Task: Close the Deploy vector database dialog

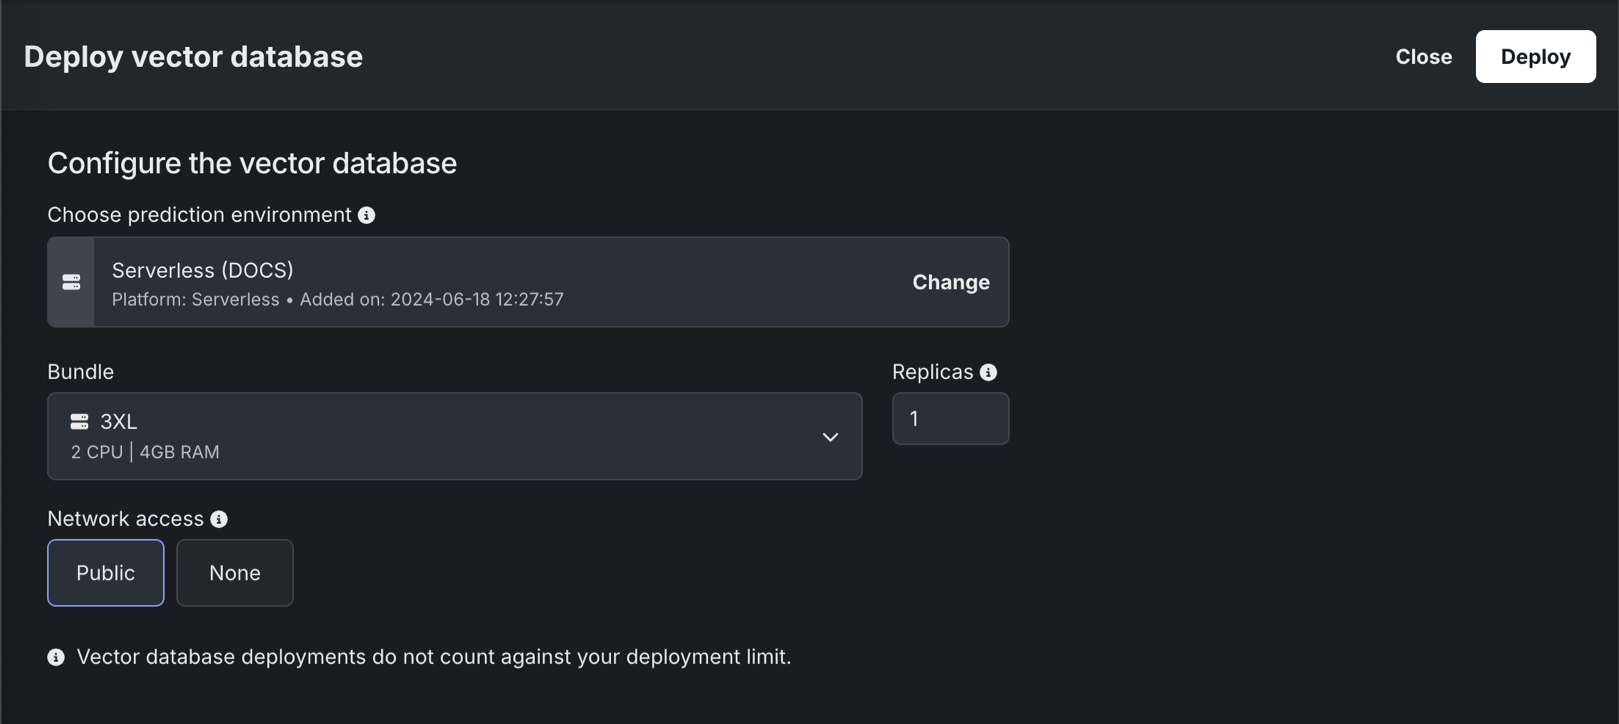Action: pyautogui.click(x=1423, y=57)
